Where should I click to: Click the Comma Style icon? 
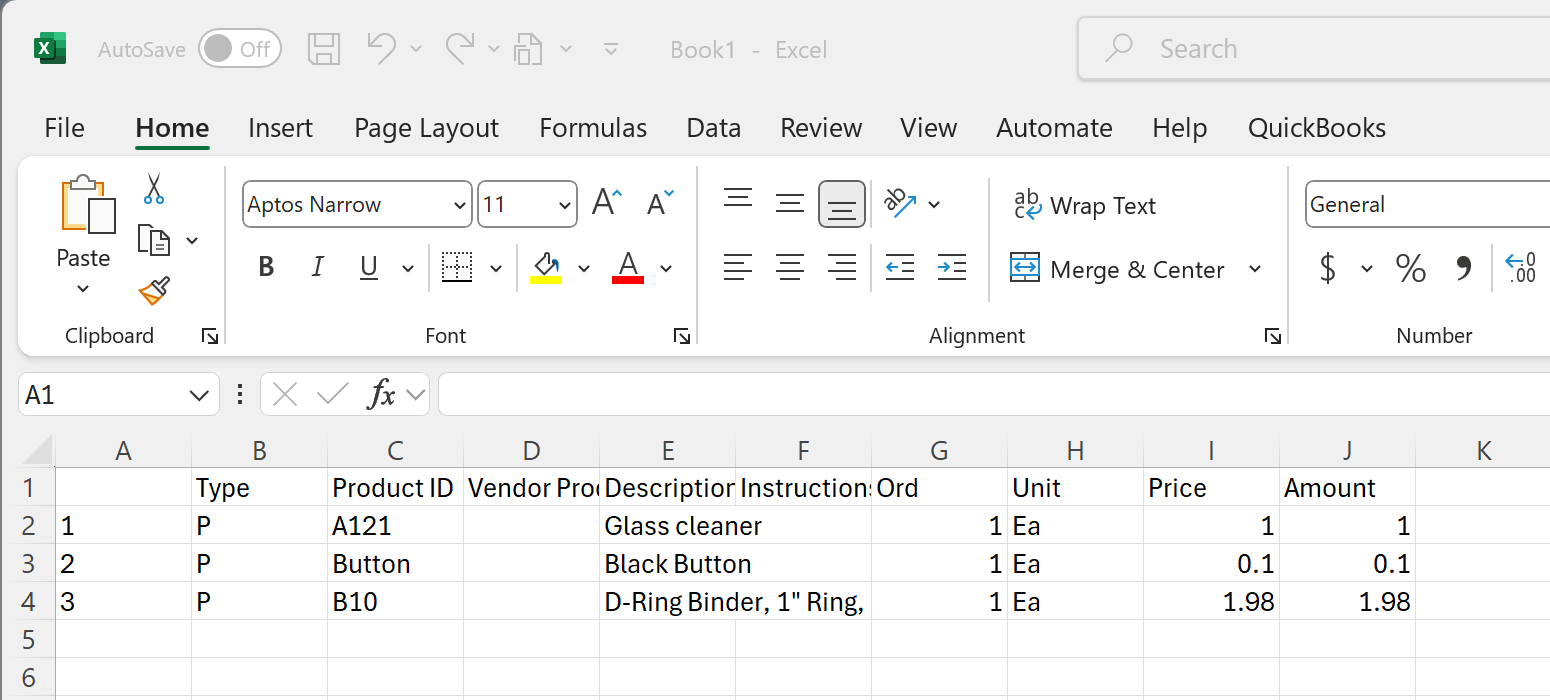1463,267
